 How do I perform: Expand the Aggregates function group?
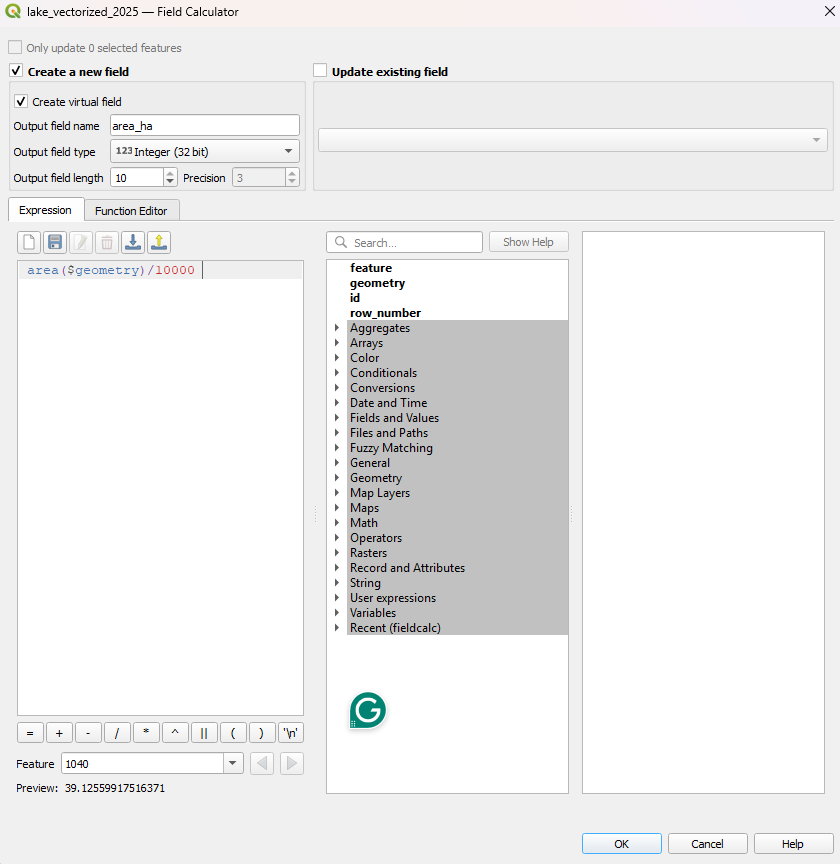[337, 328]
